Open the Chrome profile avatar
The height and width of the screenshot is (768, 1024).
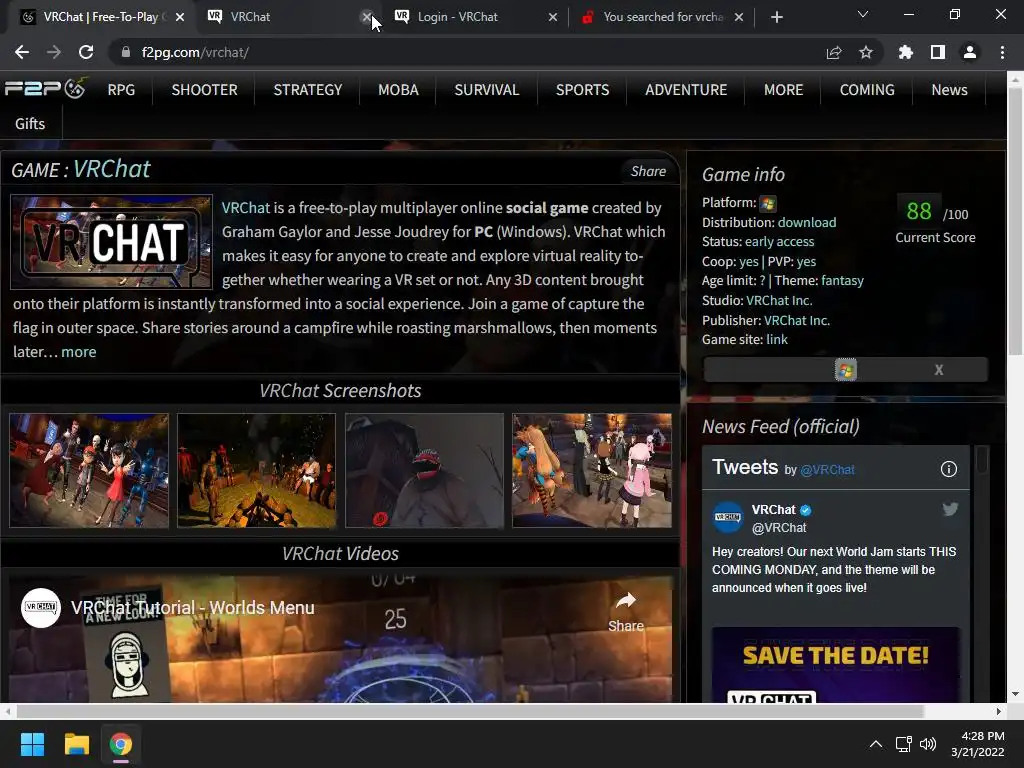[x=970, y=52]
